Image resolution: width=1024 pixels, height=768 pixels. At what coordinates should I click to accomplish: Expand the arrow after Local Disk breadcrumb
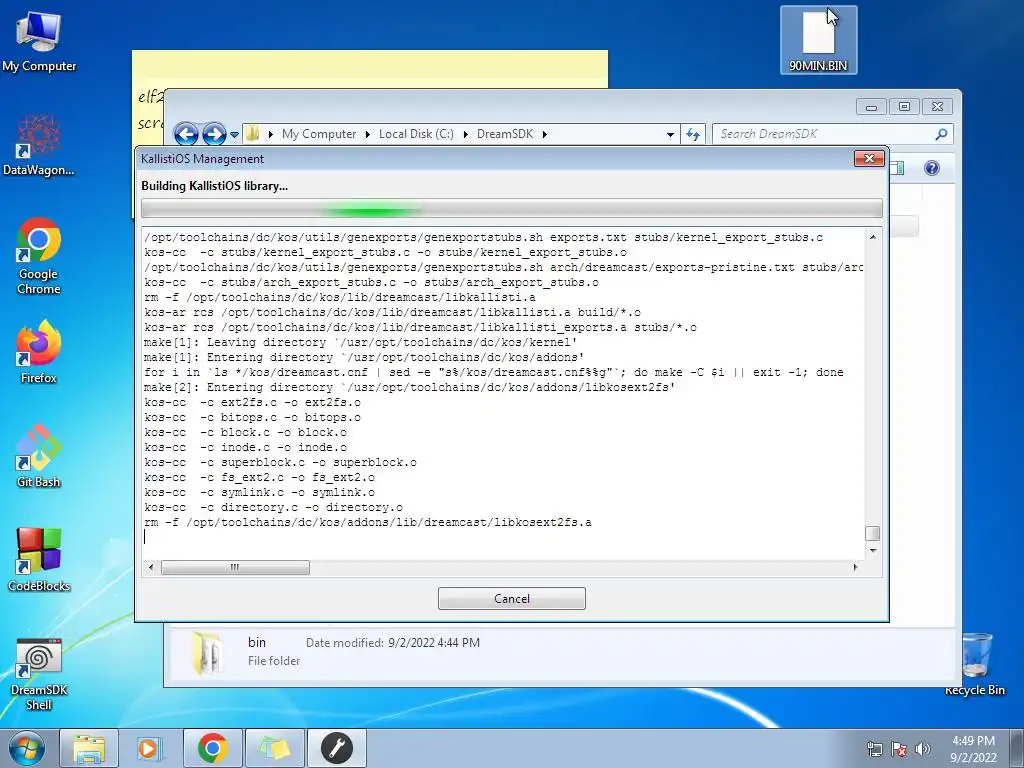point(466,135)
